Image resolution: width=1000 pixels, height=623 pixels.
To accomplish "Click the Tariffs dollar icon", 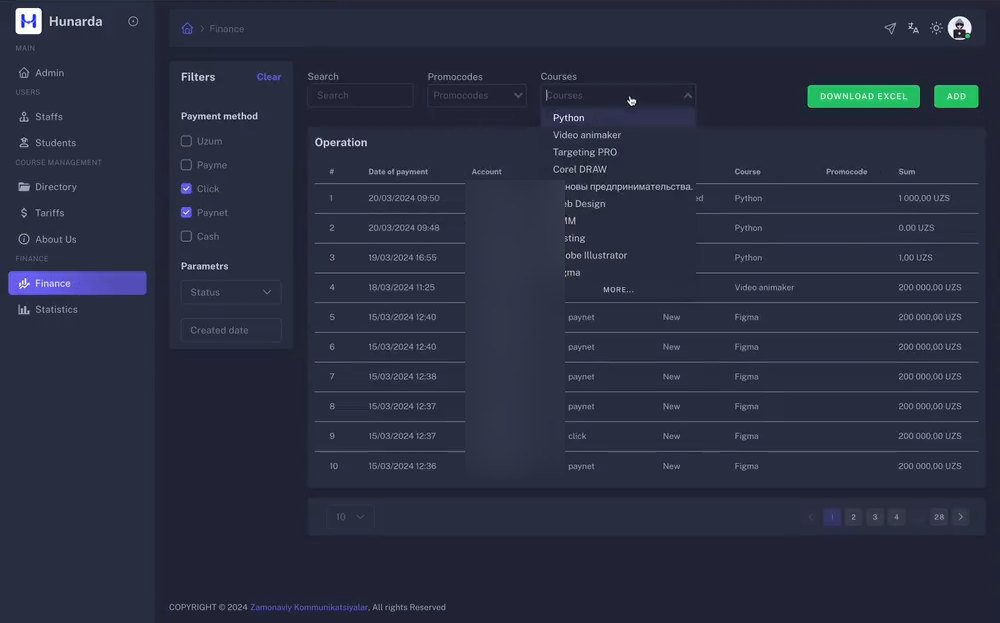I will (24, 213).
